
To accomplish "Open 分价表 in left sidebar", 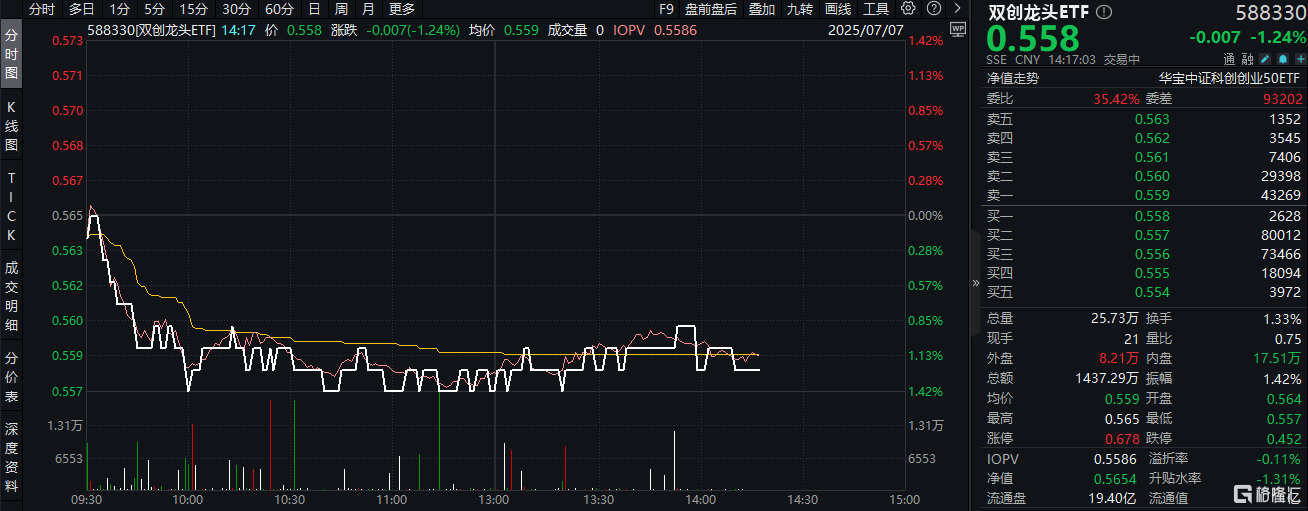I will point(11,377).
